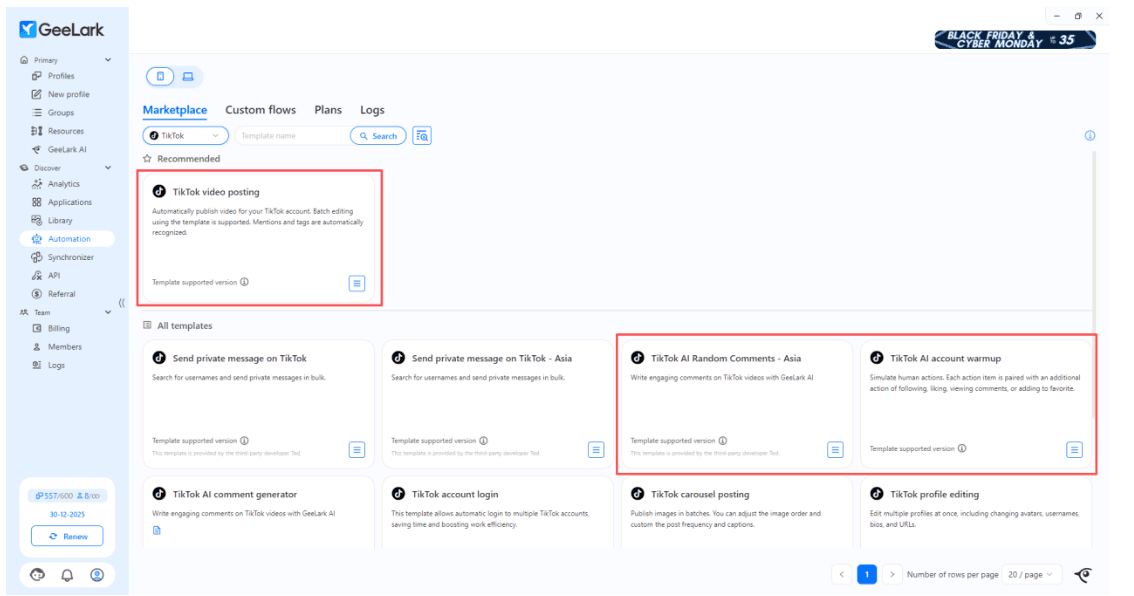Click the Search button
The image size is (1134, 596).
377,136
